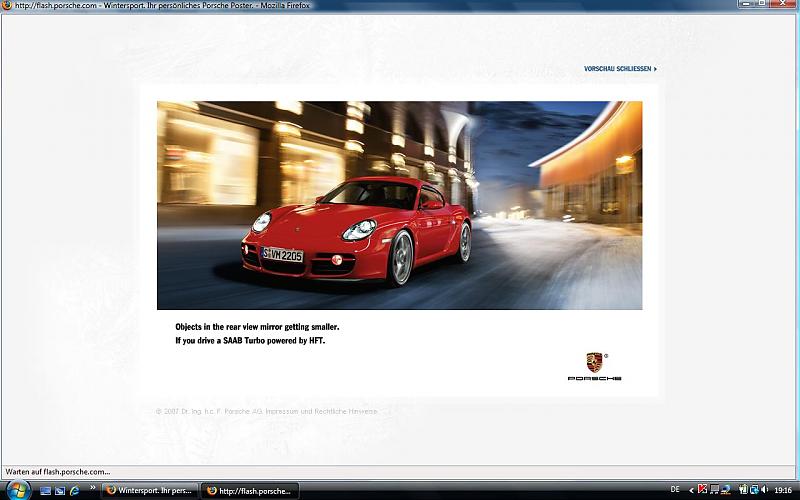Screen dimensions: 800x500
Task: Expand the quick launch overflow chevron
Action: 92,487
